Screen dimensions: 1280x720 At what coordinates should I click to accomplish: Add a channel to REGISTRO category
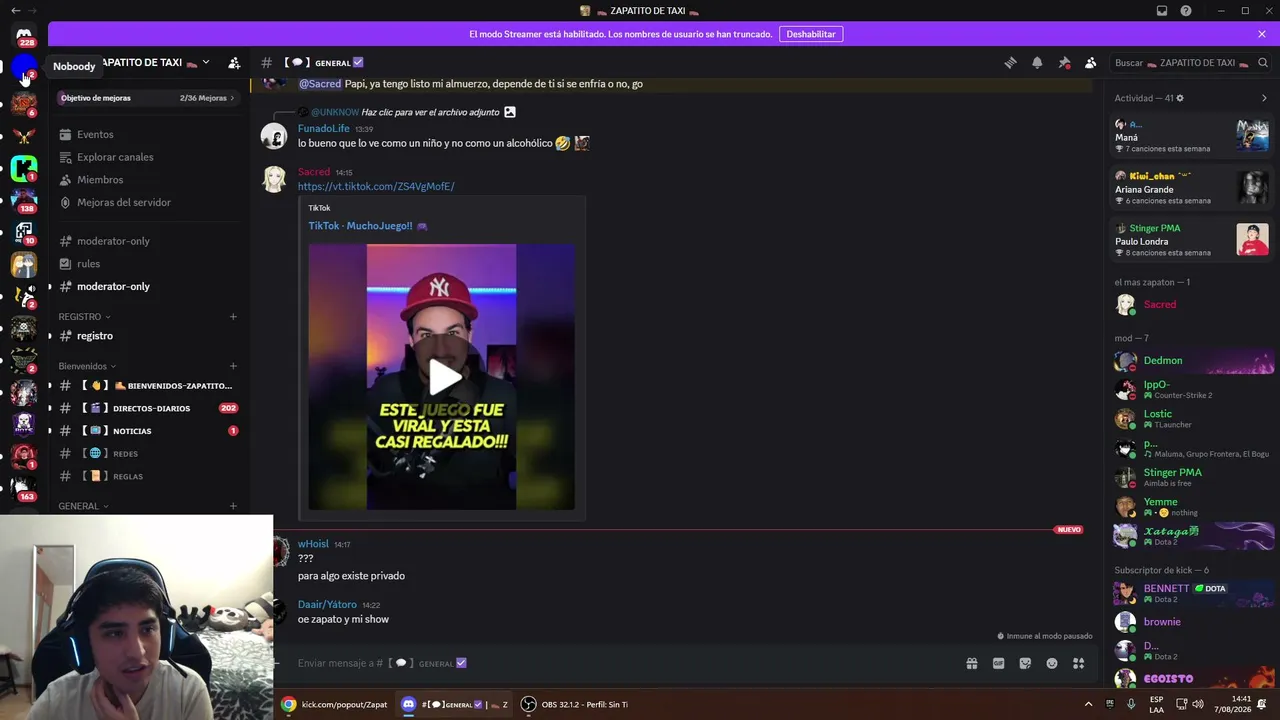coord(233,317)
